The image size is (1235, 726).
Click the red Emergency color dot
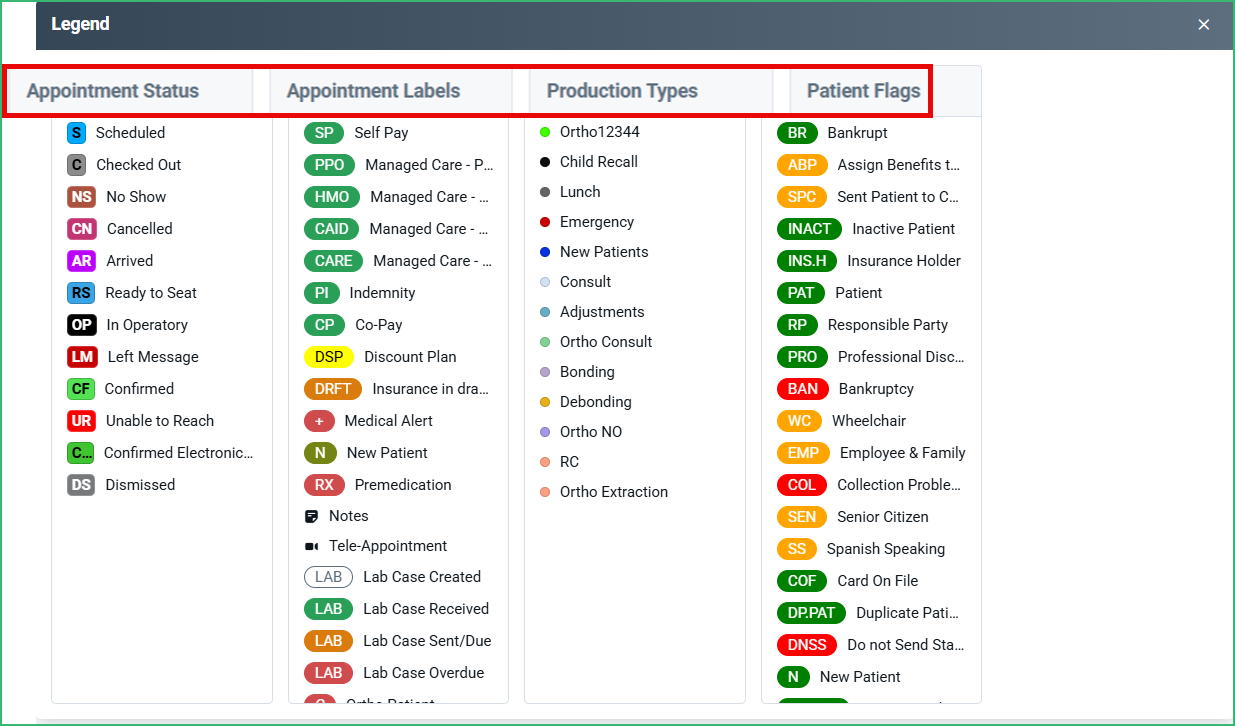coord(545,222)
